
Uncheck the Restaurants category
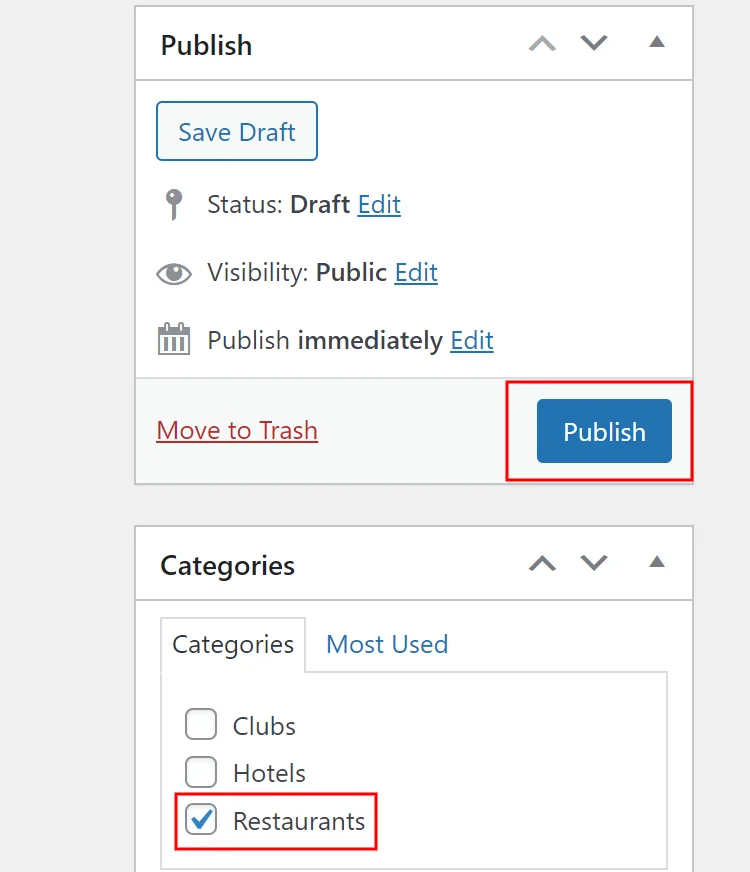coord(201,820)
